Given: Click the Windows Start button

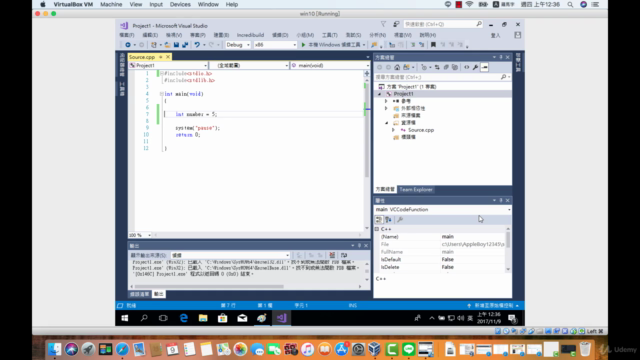Looking at the screenshot, I should [x=125, y=318].
